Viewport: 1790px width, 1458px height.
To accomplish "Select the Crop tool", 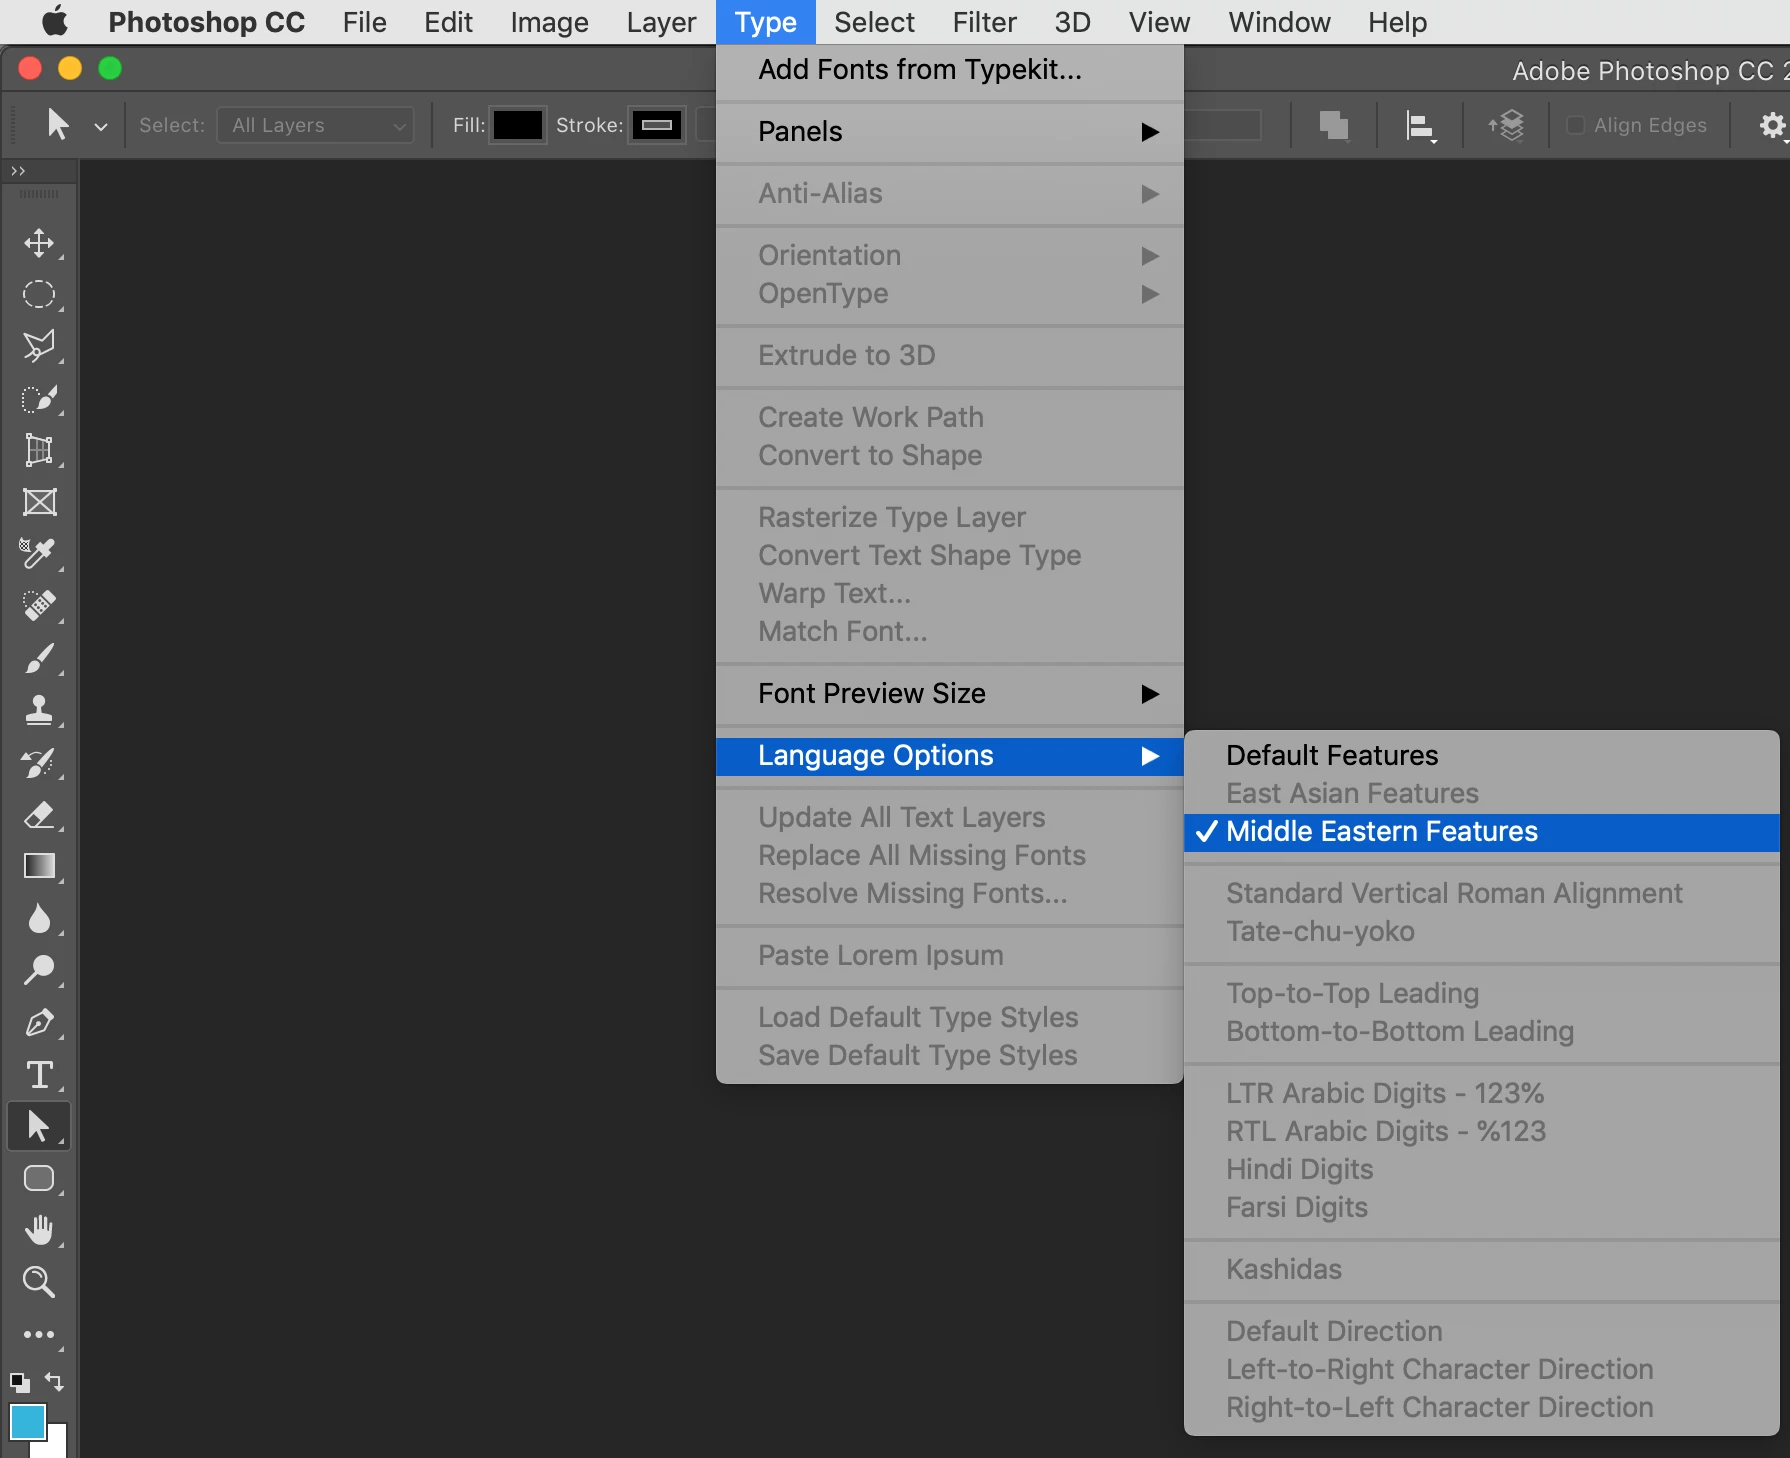I will tap(39, 450).
